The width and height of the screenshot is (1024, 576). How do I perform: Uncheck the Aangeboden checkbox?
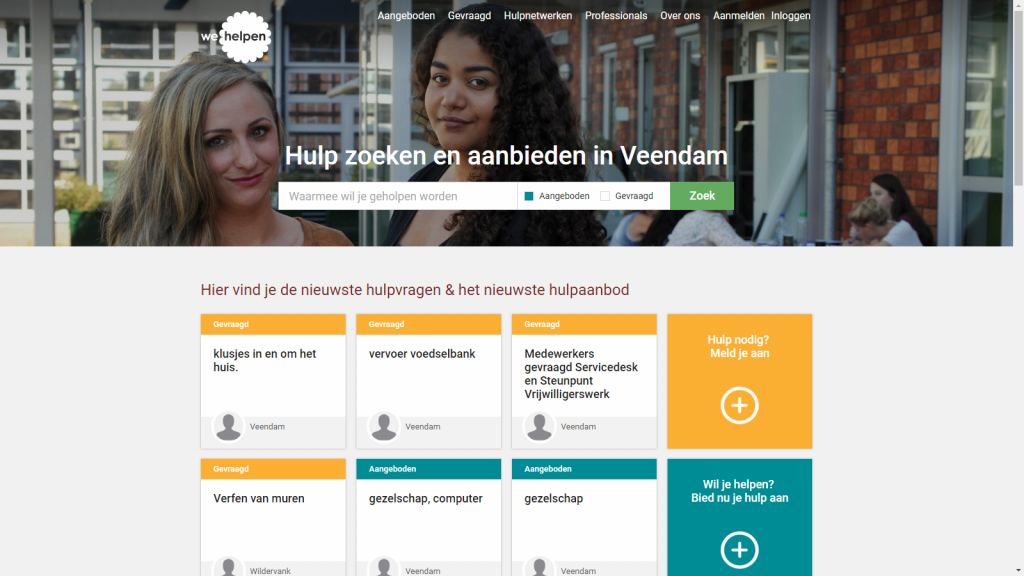click(529, 196)
